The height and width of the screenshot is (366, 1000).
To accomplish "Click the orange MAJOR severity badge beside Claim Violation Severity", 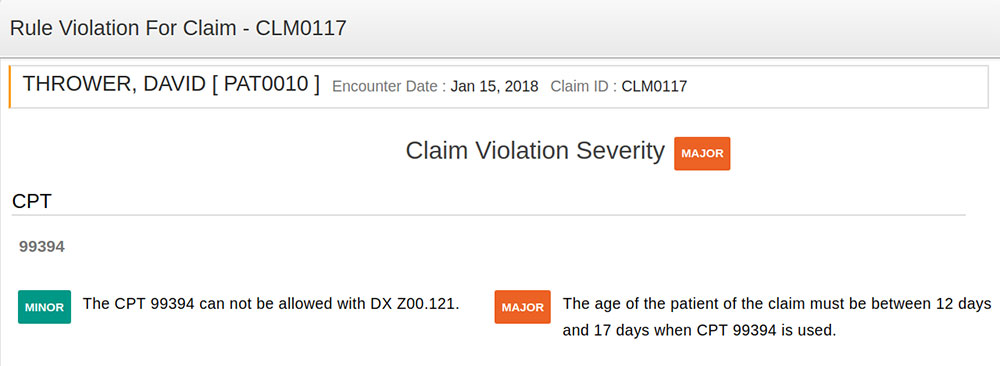I will click(702, 154).
